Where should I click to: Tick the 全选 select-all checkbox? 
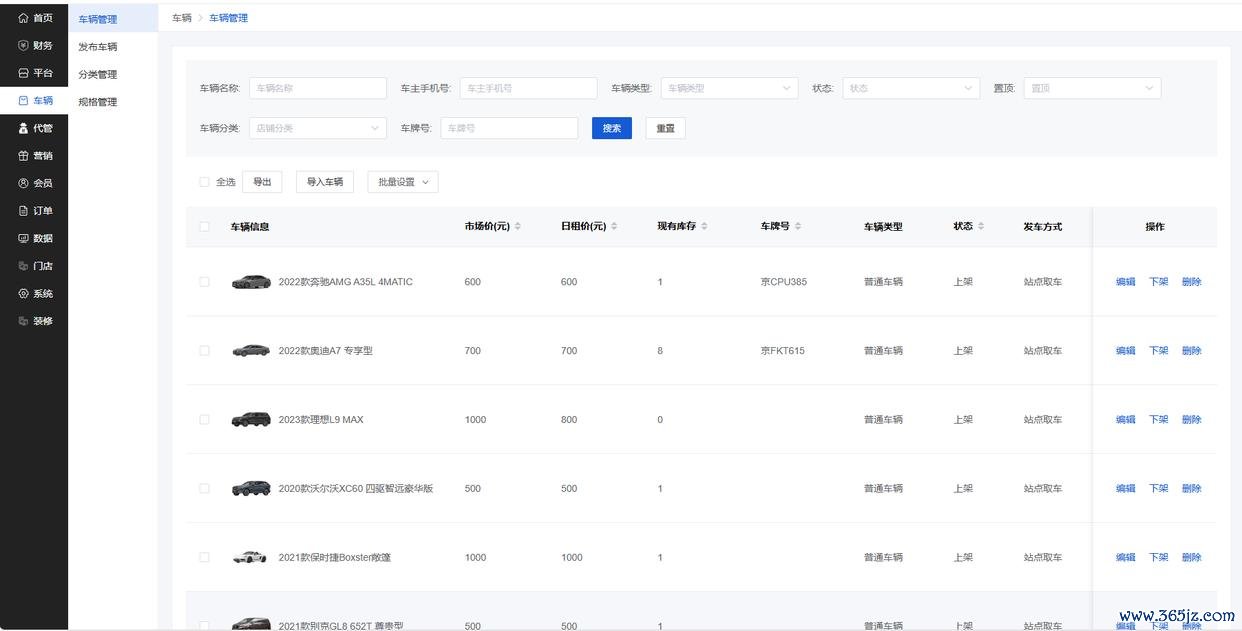[204, 182]
